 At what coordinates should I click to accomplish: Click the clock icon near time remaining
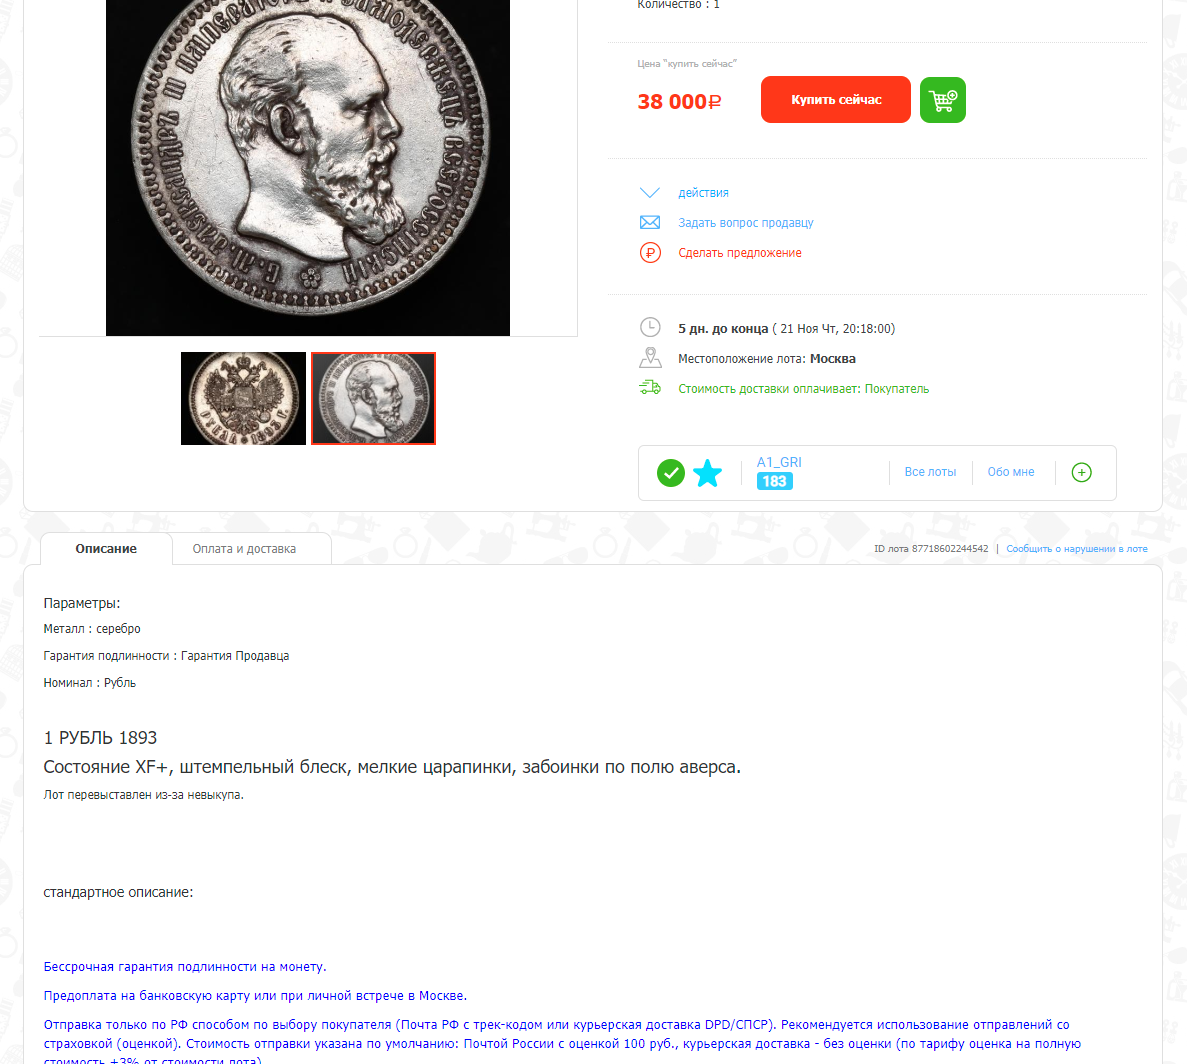650,328
